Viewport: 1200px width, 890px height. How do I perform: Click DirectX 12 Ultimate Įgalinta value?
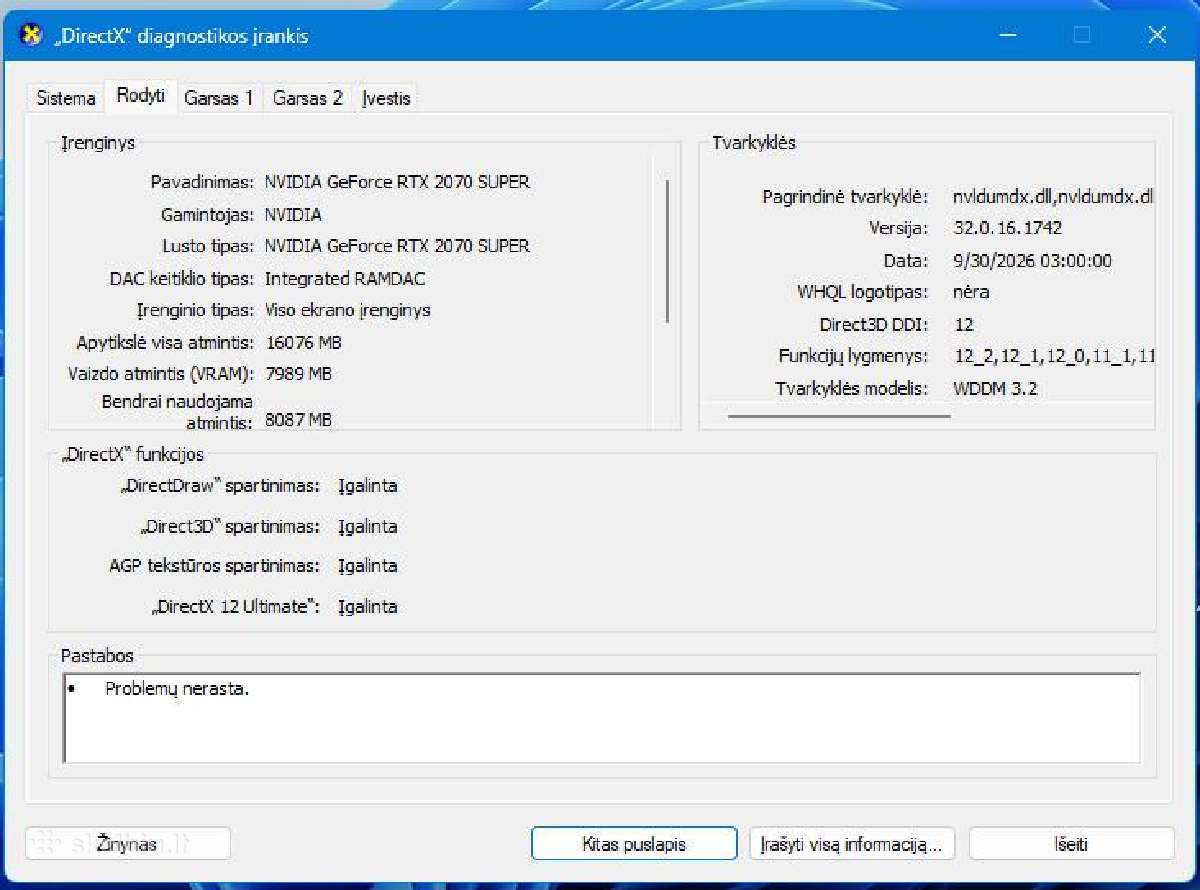(x=368, y=607)
